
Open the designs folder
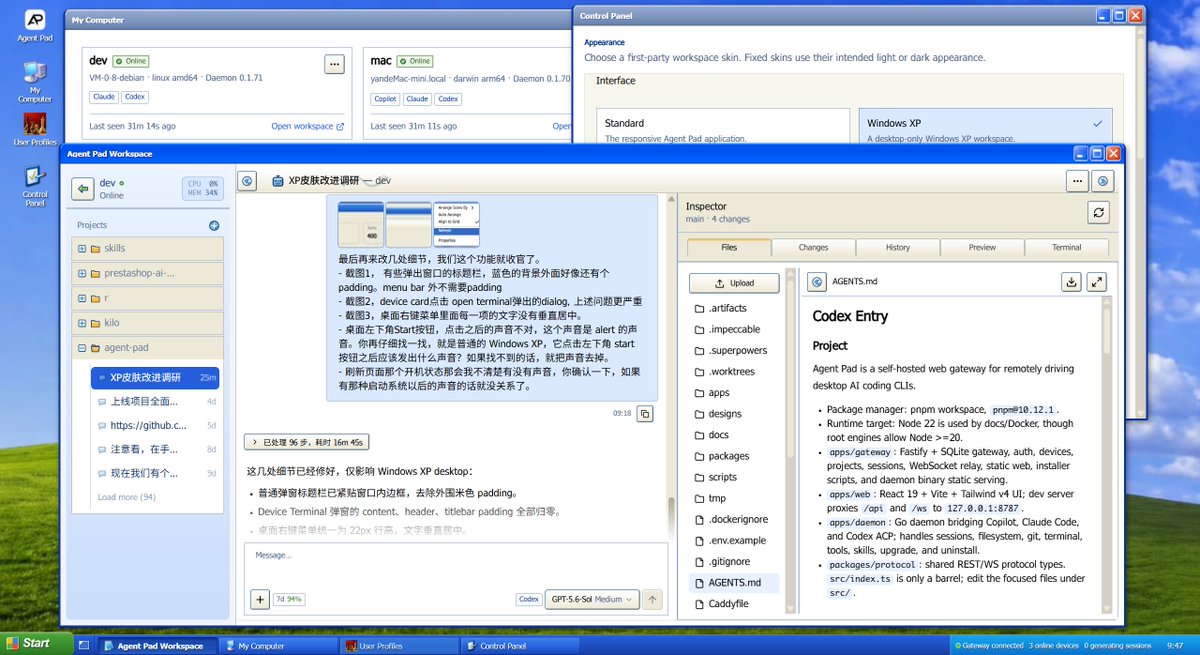pos(735,413)
